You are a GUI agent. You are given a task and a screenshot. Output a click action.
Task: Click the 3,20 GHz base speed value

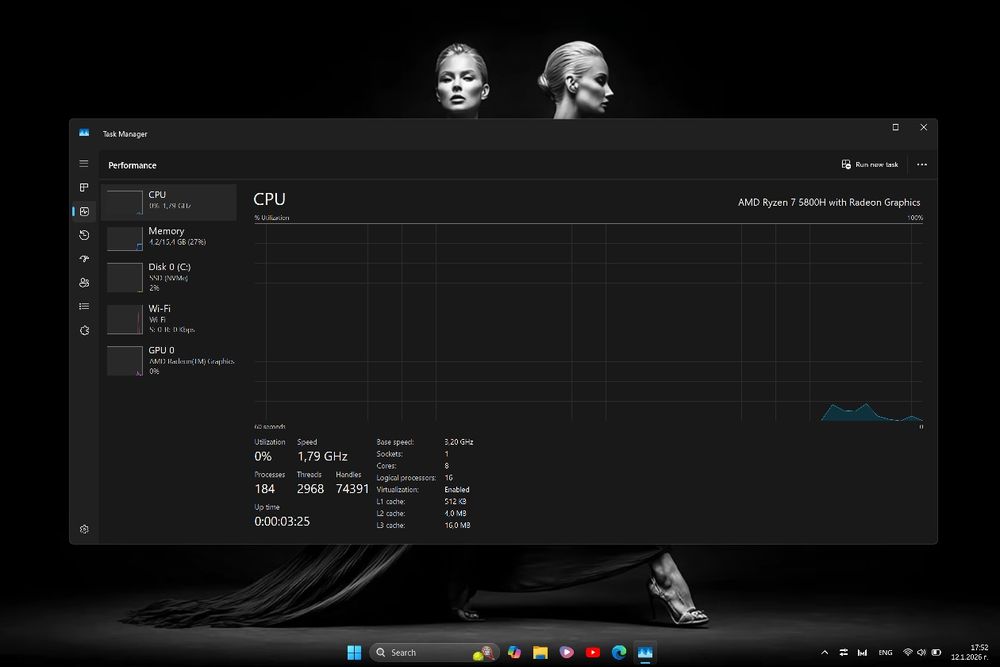[459, 442]
